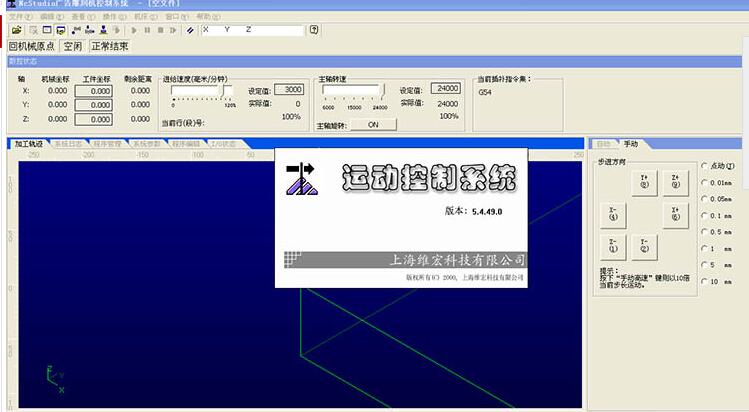Screen dimensions: 749x412
Task: Click the spindle rotation ON button
Action: (x=374, y=125)
